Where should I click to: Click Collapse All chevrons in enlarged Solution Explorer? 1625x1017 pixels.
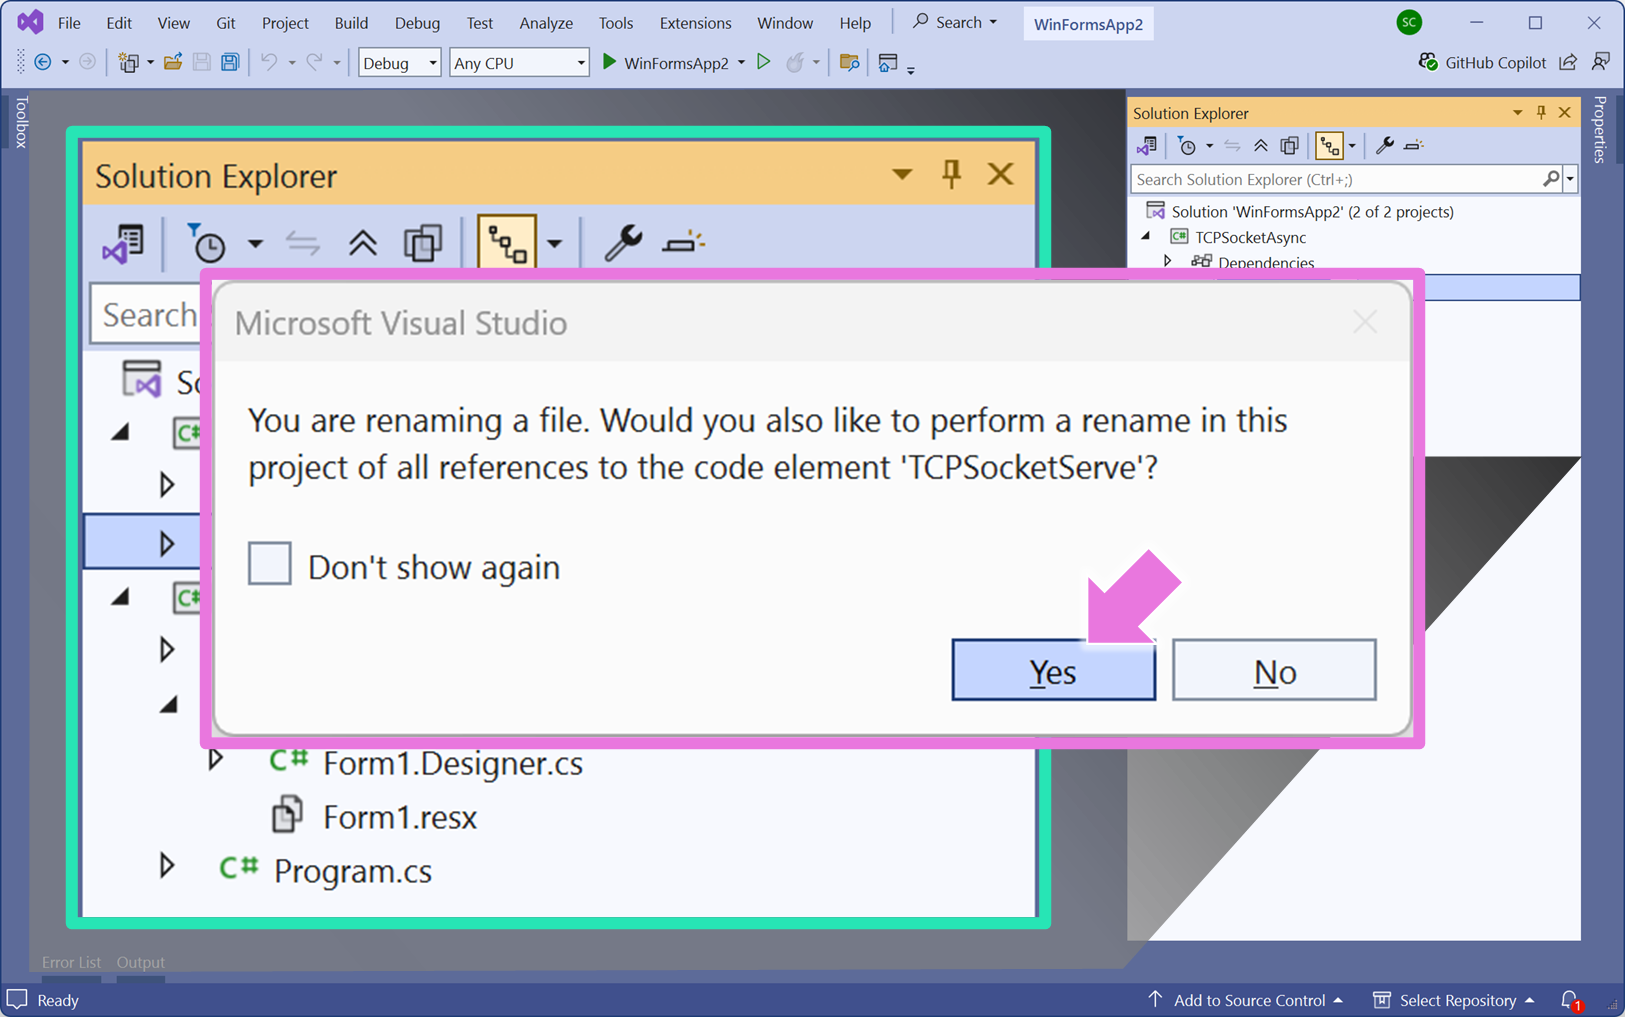(x=362, y=243)
